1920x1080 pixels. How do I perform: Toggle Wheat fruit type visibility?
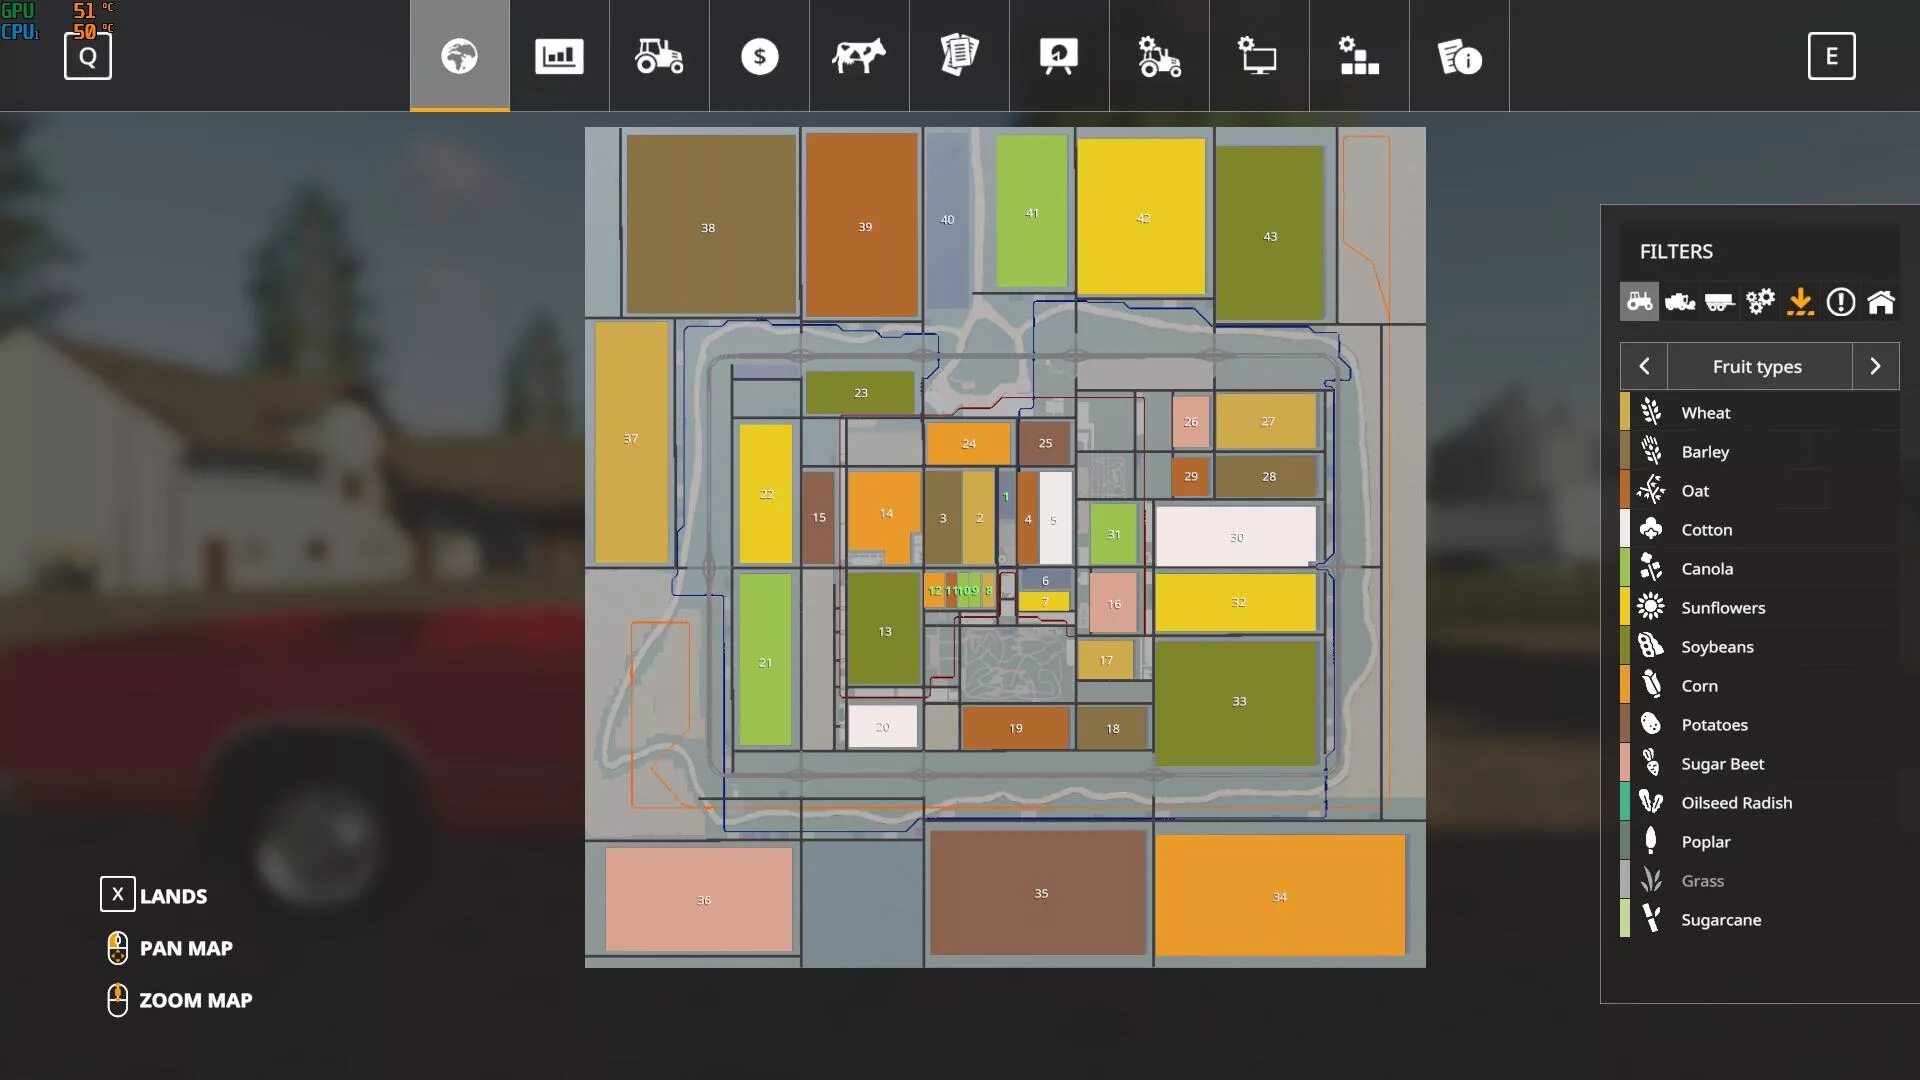click(1705, 412)
